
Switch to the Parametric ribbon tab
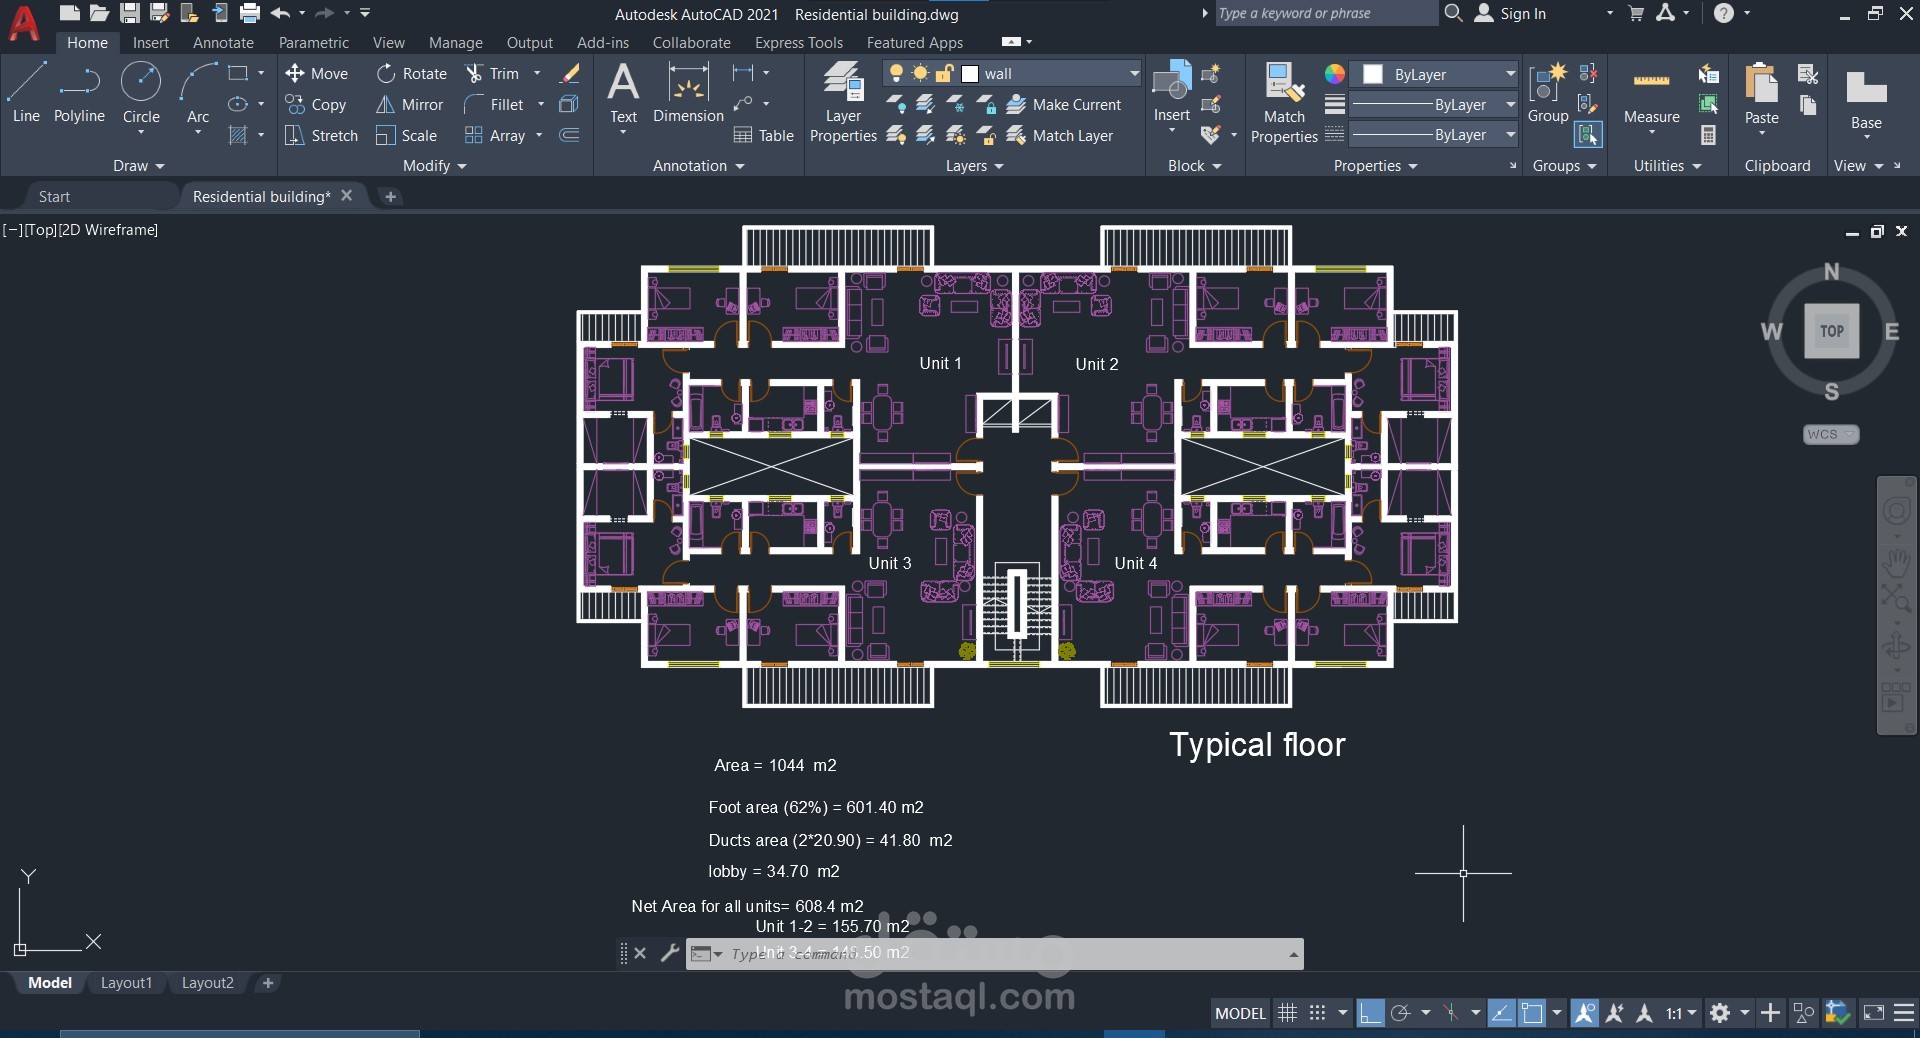[x=314, y=42]
